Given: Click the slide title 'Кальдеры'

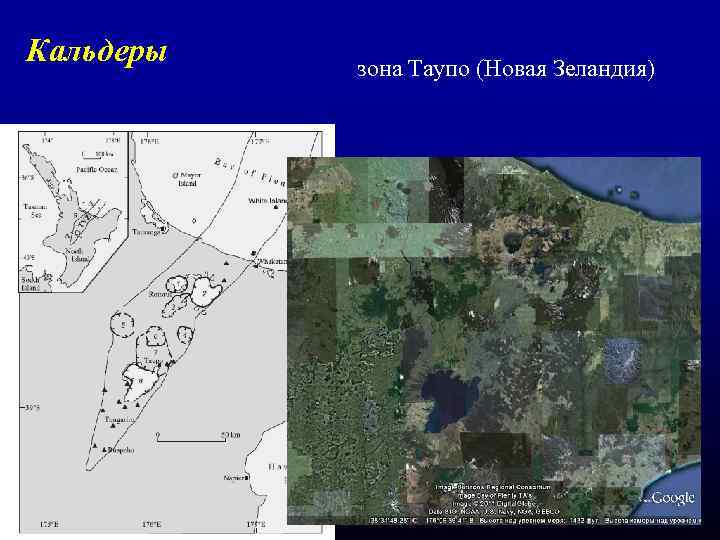Looking at the screenshot, I should 96,51.
